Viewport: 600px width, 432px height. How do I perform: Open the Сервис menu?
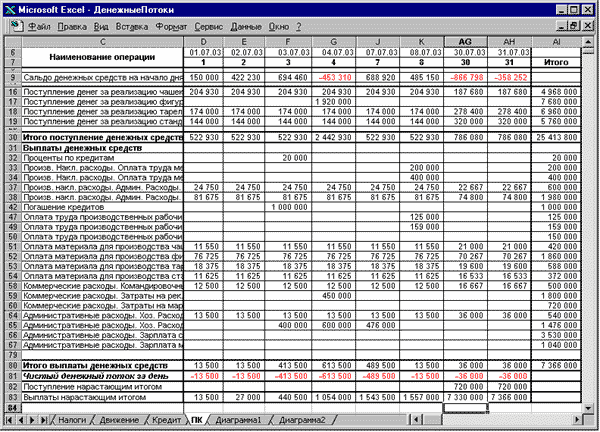tap(209, 26)
